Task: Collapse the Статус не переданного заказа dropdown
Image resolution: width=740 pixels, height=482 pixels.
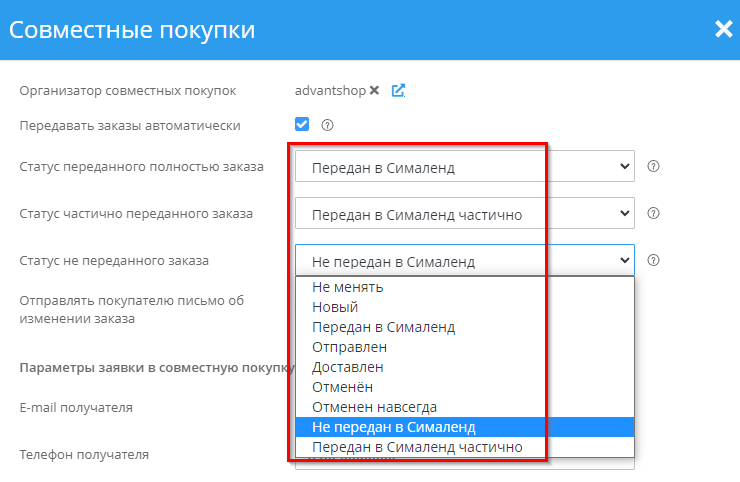Action: tap(464, 261)
